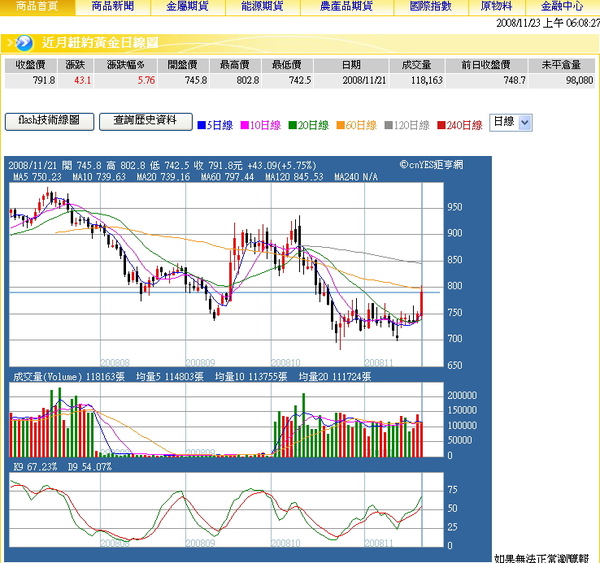
Task: Click the 日期 column header
Action: pos(351,65)
